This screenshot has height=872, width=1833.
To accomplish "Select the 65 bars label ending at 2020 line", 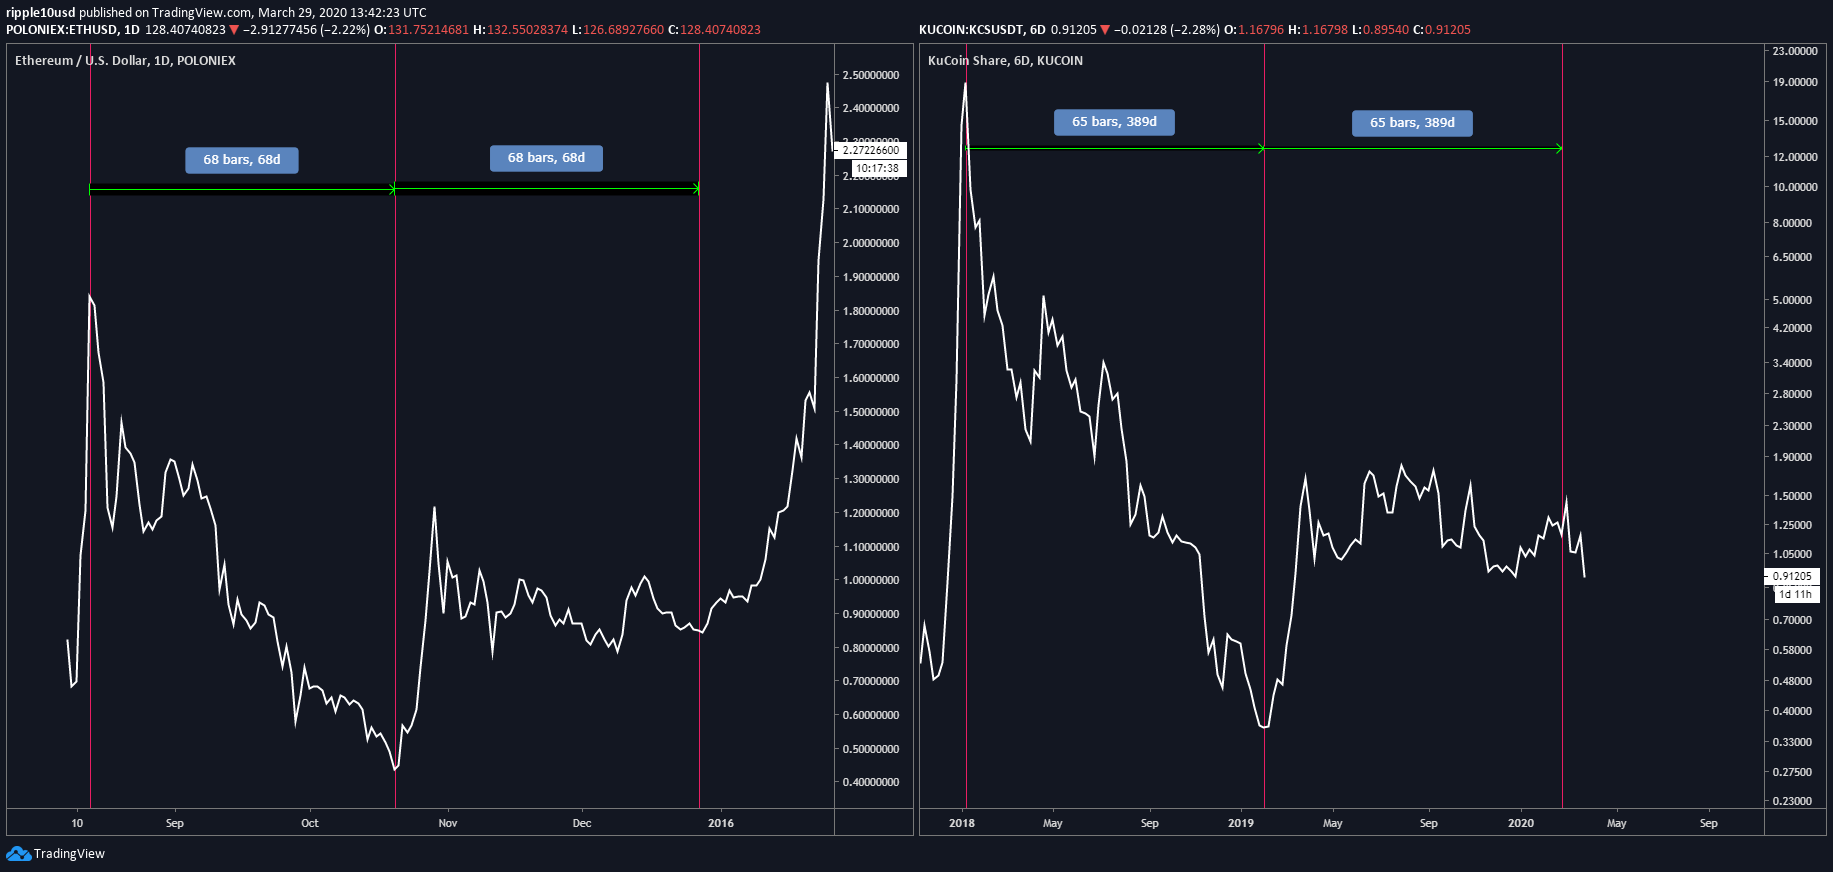I will click(x=1412, y=123).
